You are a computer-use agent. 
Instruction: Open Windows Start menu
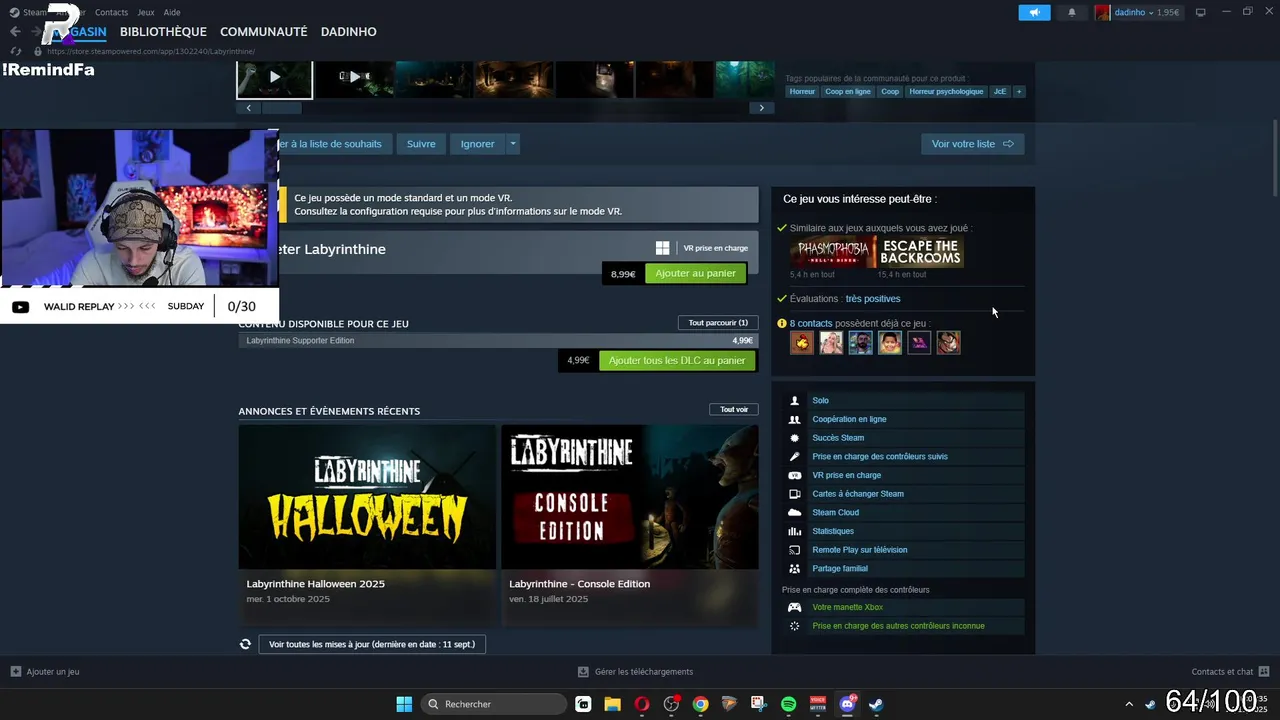pos(404,704)
